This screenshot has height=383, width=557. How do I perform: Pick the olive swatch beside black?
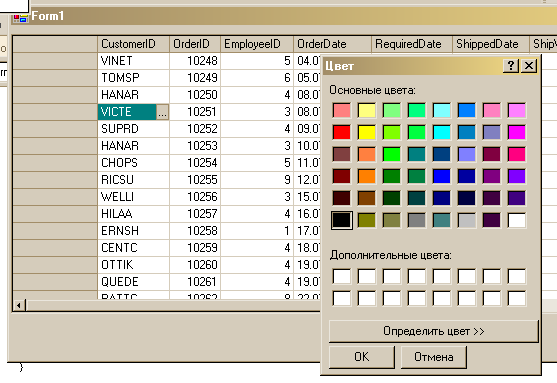[x=367, y=220]
